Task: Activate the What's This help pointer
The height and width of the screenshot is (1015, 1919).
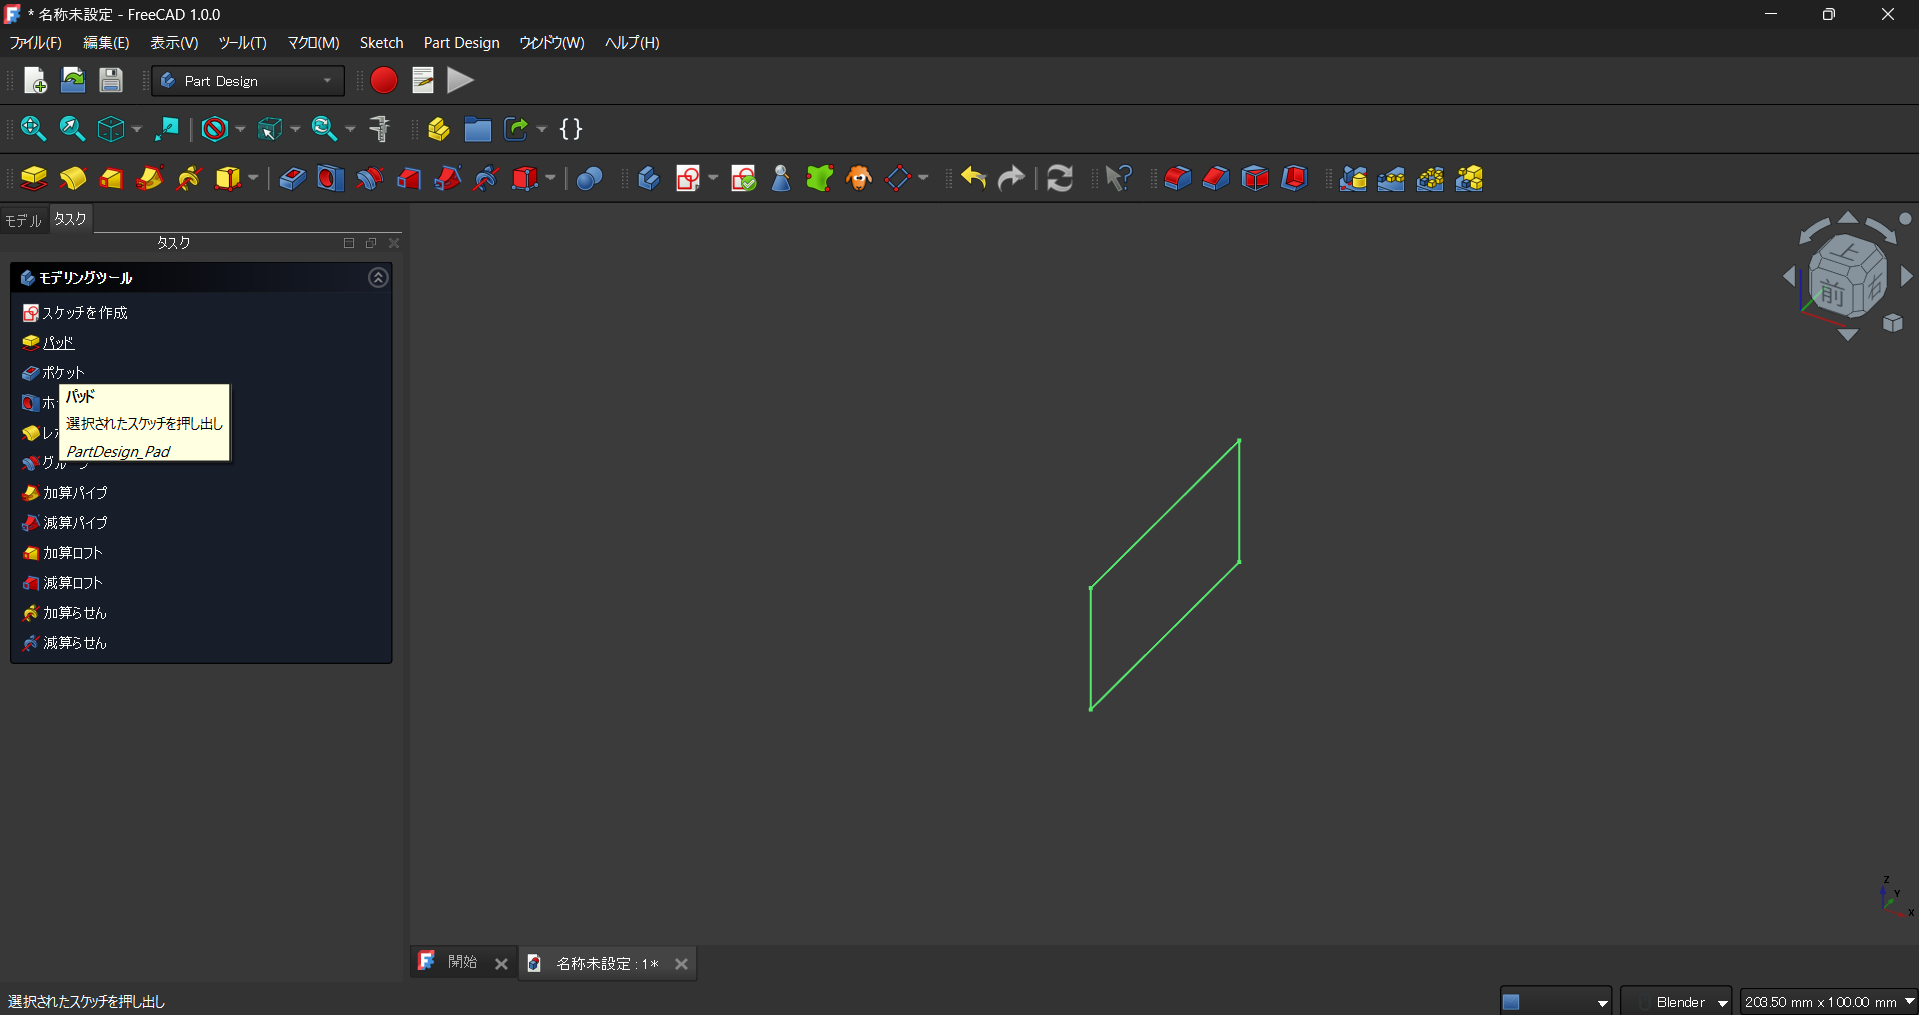Action: (x=1119, y=178)
